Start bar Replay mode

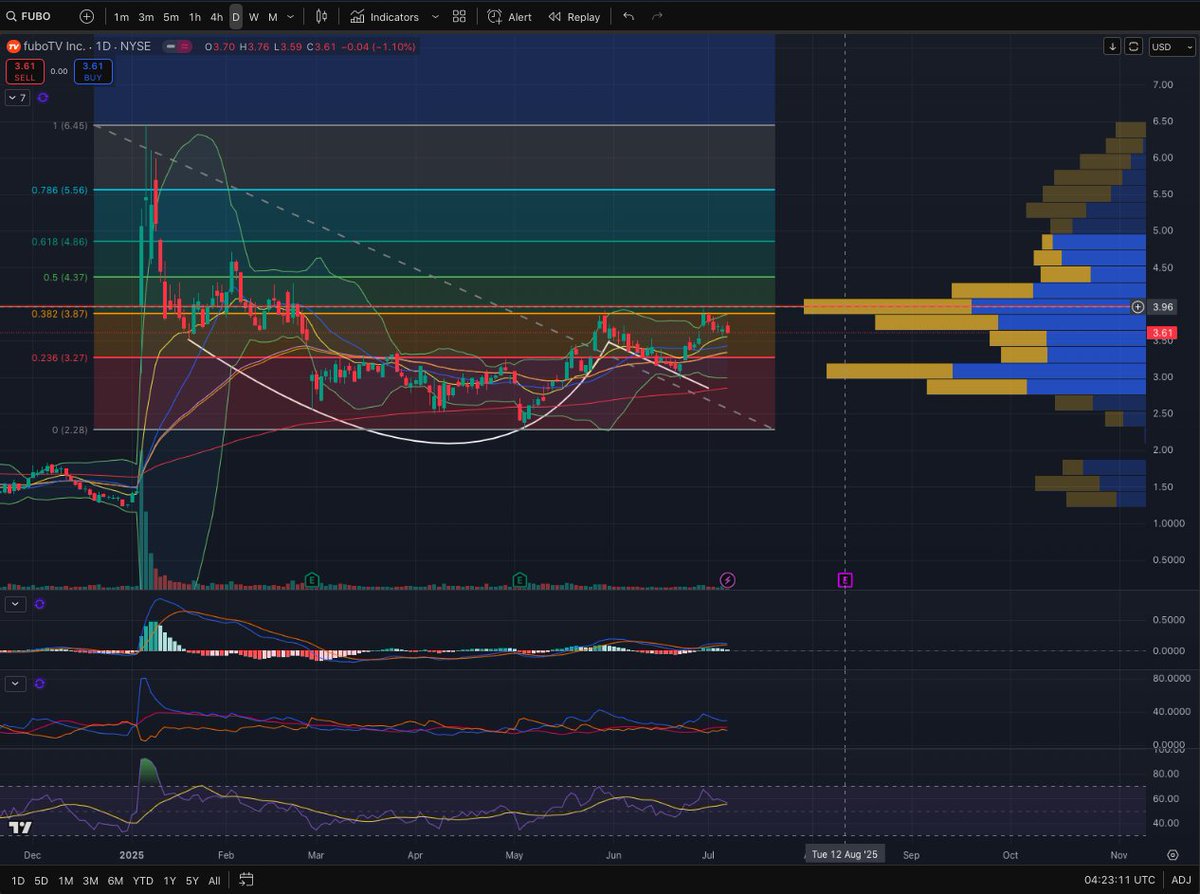[x=574, y=17]
